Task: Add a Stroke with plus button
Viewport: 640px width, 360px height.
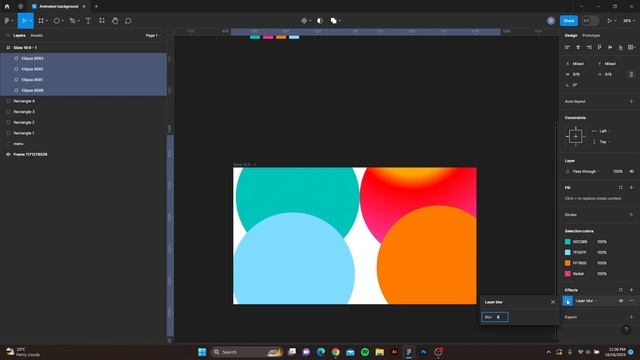Action: click(x=631, y=215)
